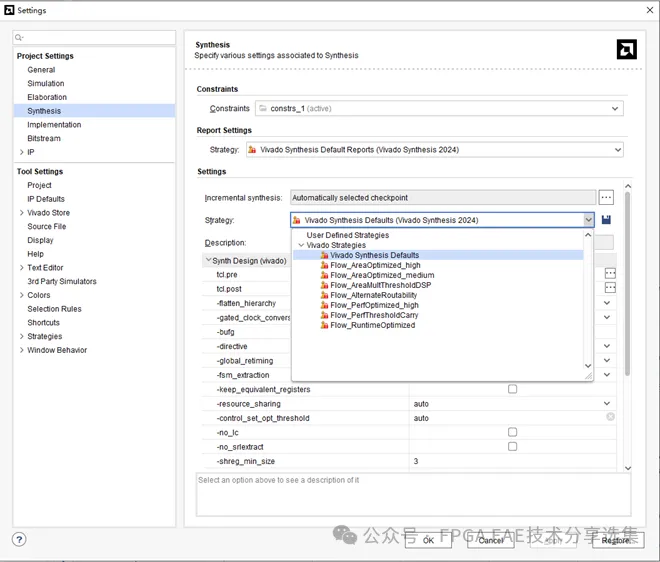Click the browse button for tcl.pre
The width and height of the screenshot is (660, 562).
coord(609,274)
